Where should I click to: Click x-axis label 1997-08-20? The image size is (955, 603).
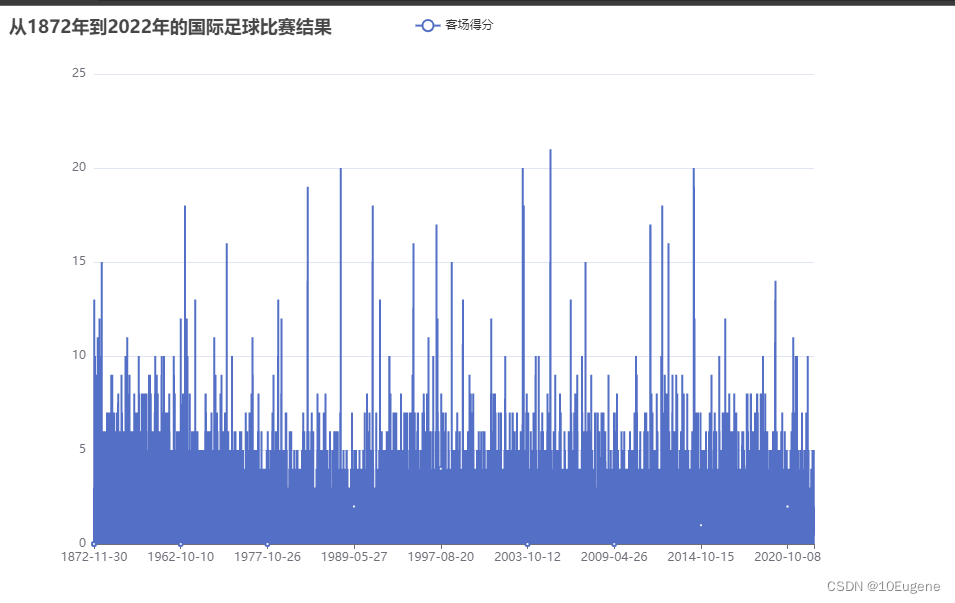tap(440, 557)
